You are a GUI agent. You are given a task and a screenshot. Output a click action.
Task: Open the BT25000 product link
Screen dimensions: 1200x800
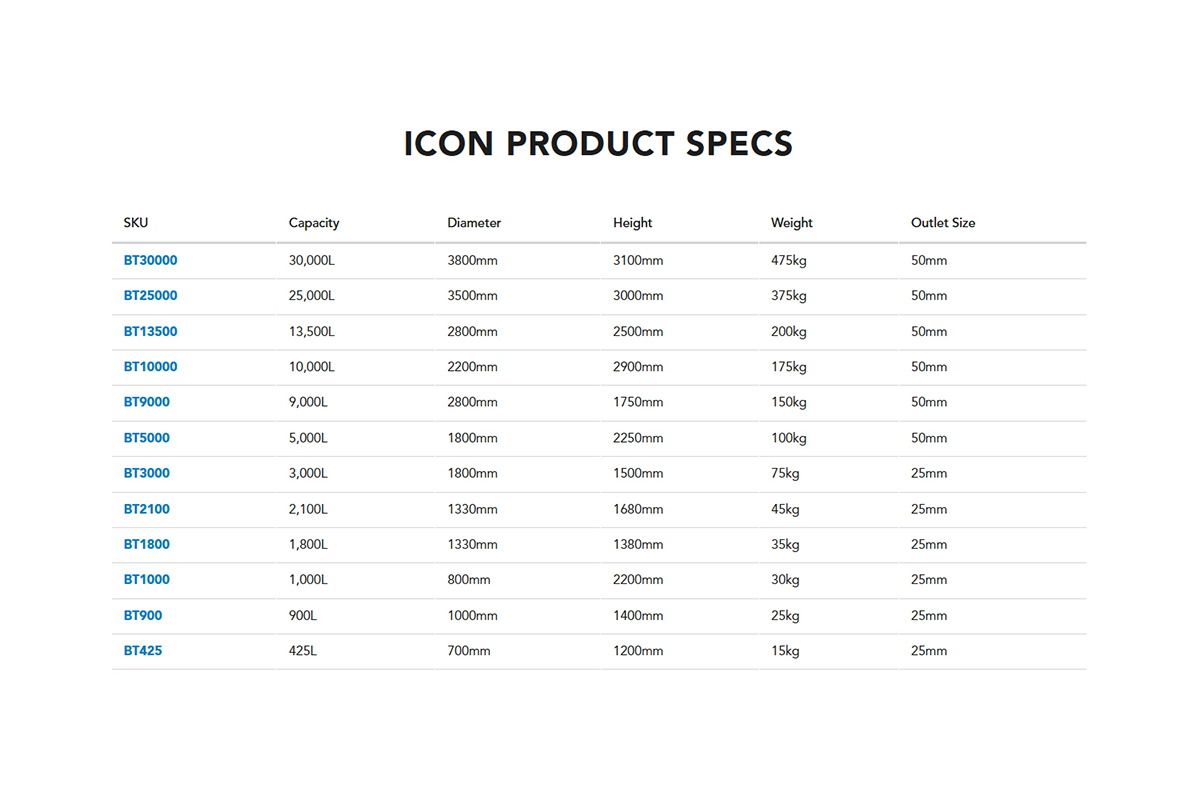pyautogui.click(x=150, y=296)
